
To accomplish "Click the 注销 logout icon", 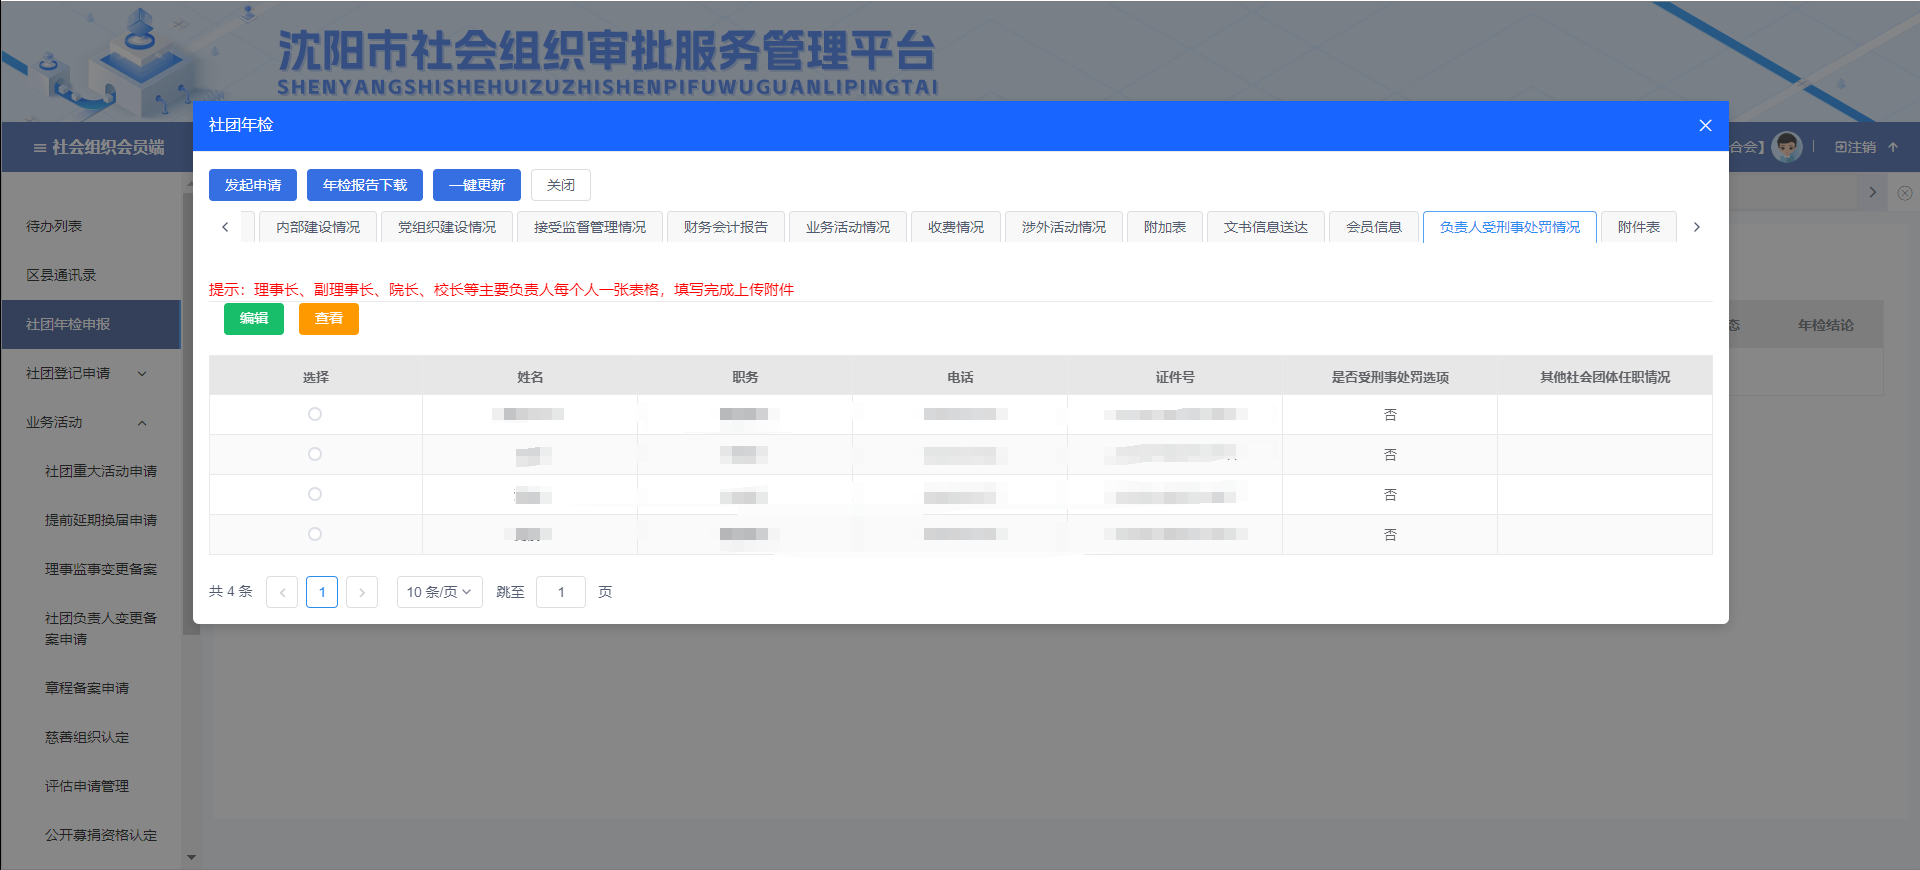I will tap(1842, 147).
